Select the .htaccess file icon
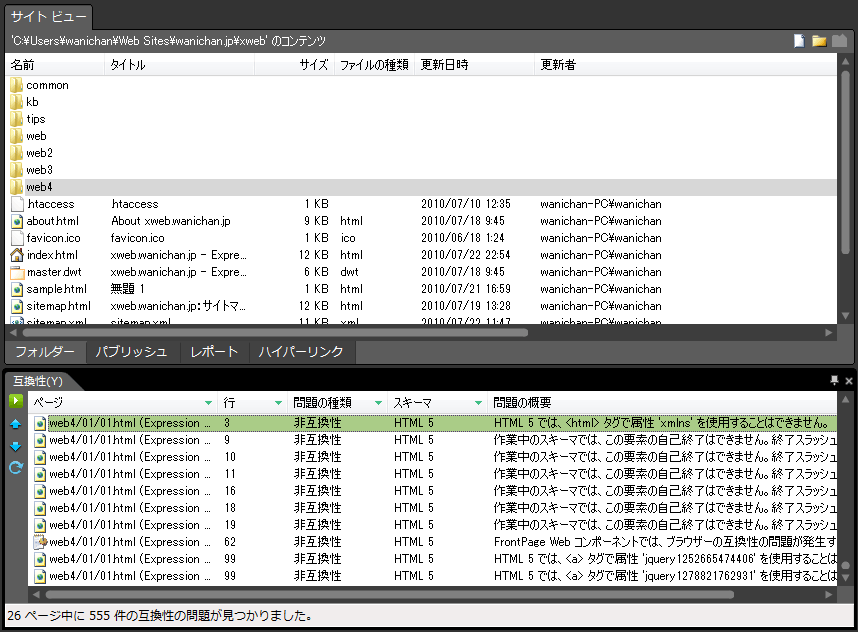 point(17,204)
